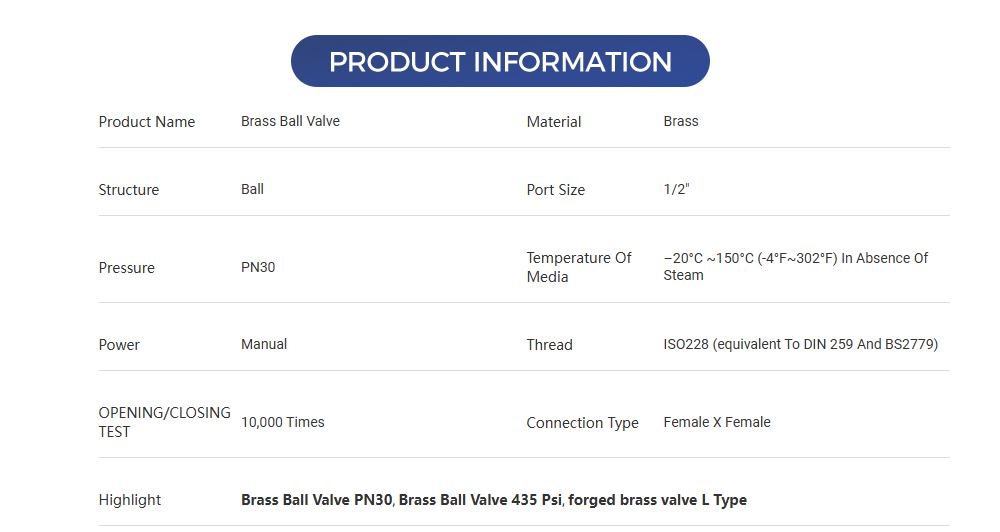Viewport: 1000px width, 532px height.
Task: Select the 1/2" port size value
Action: tap(676, 189)
